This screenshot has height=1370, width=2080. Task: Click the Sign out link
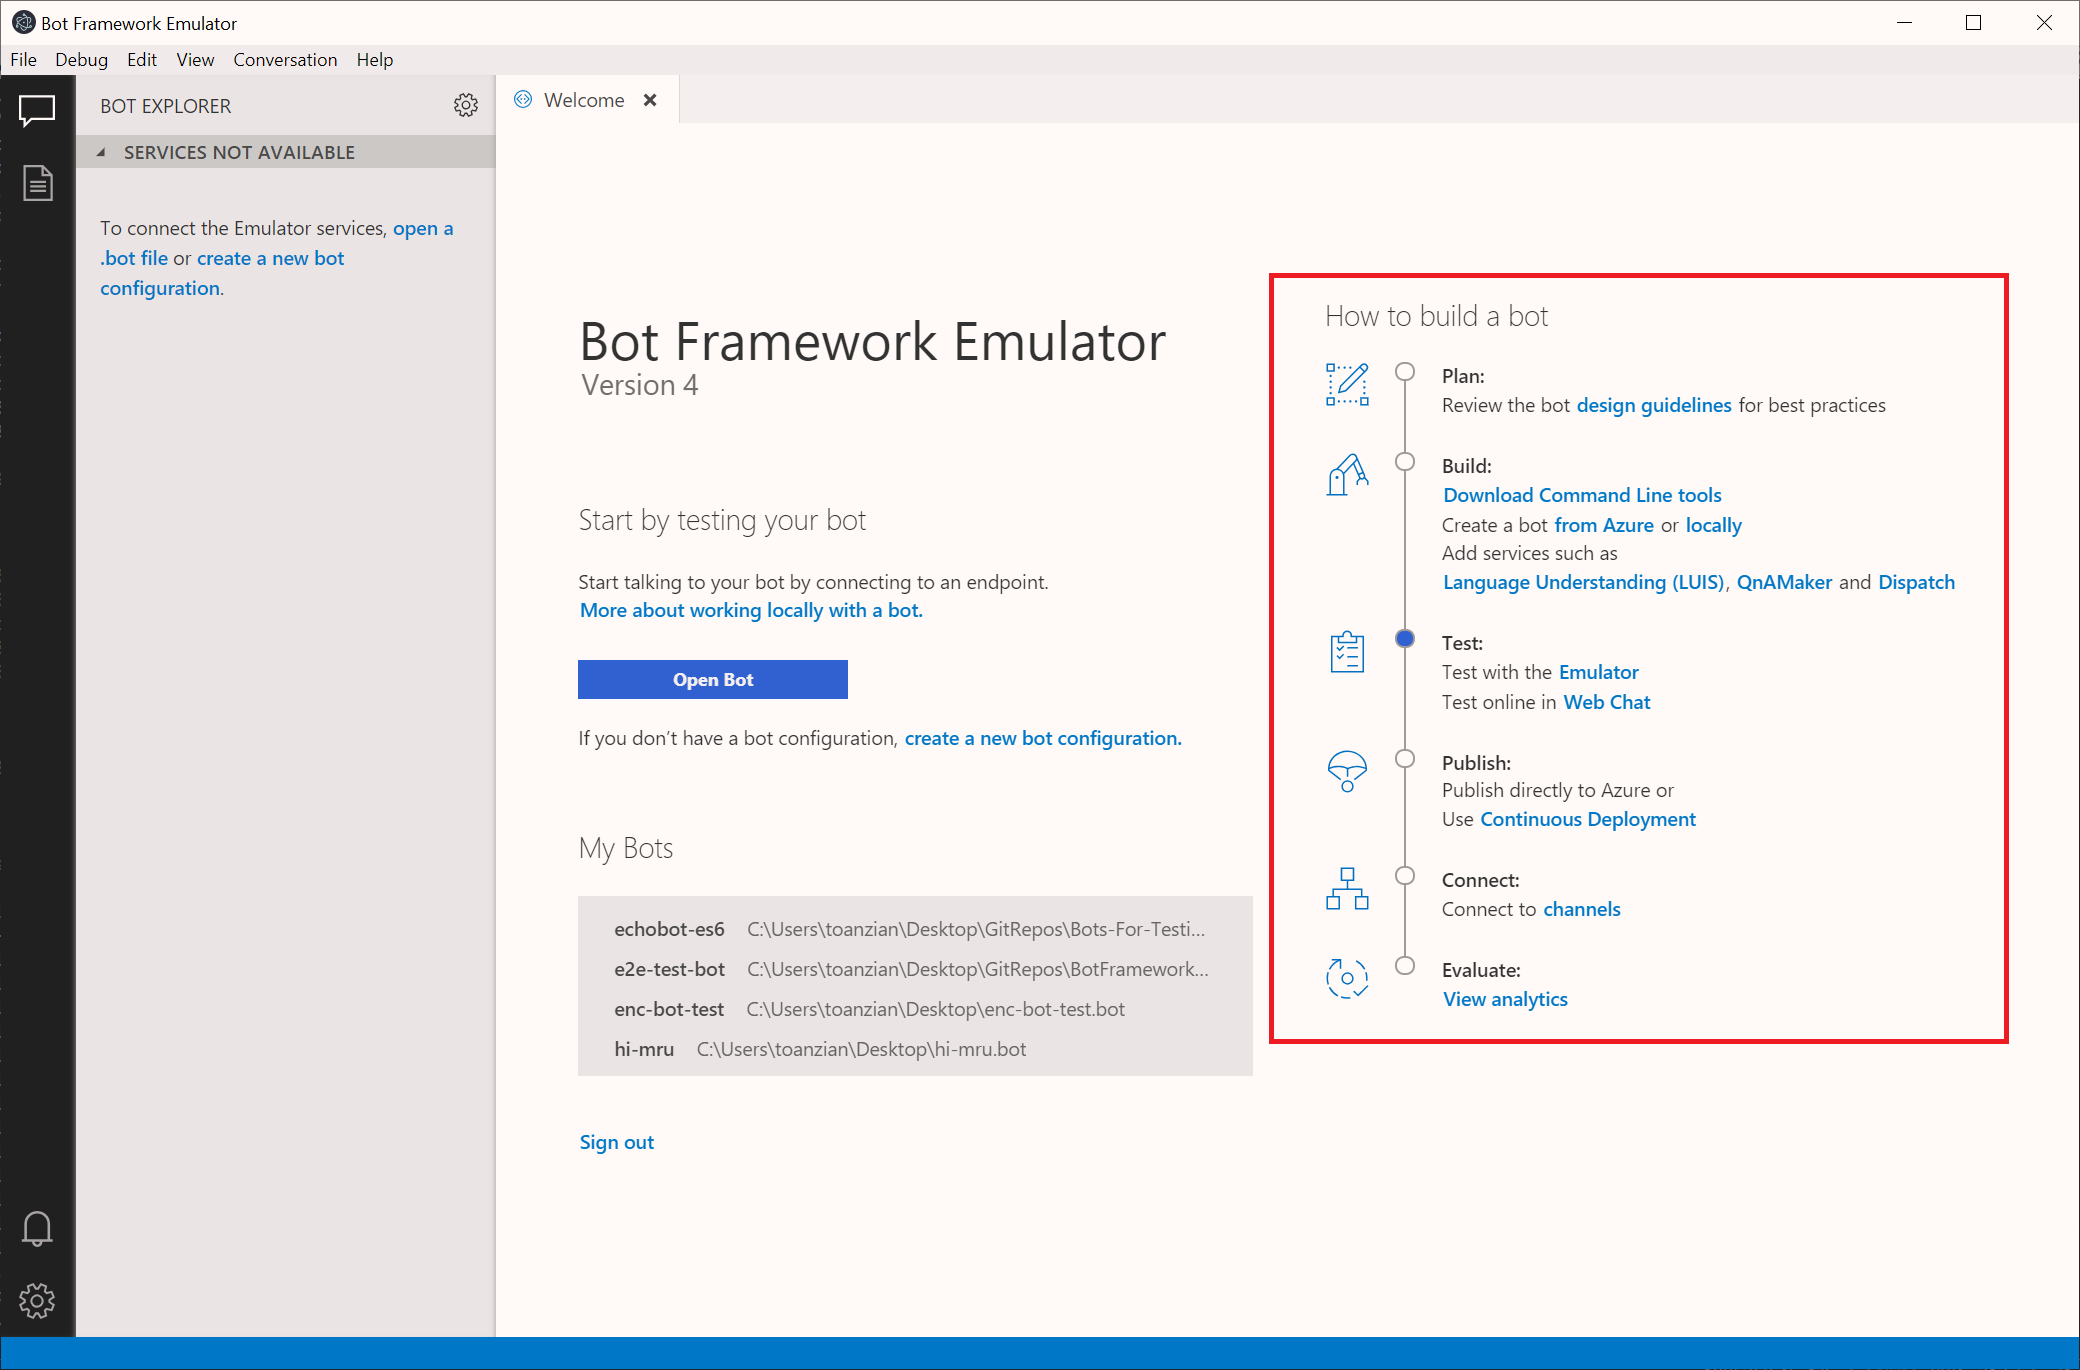coord(617,1142)
